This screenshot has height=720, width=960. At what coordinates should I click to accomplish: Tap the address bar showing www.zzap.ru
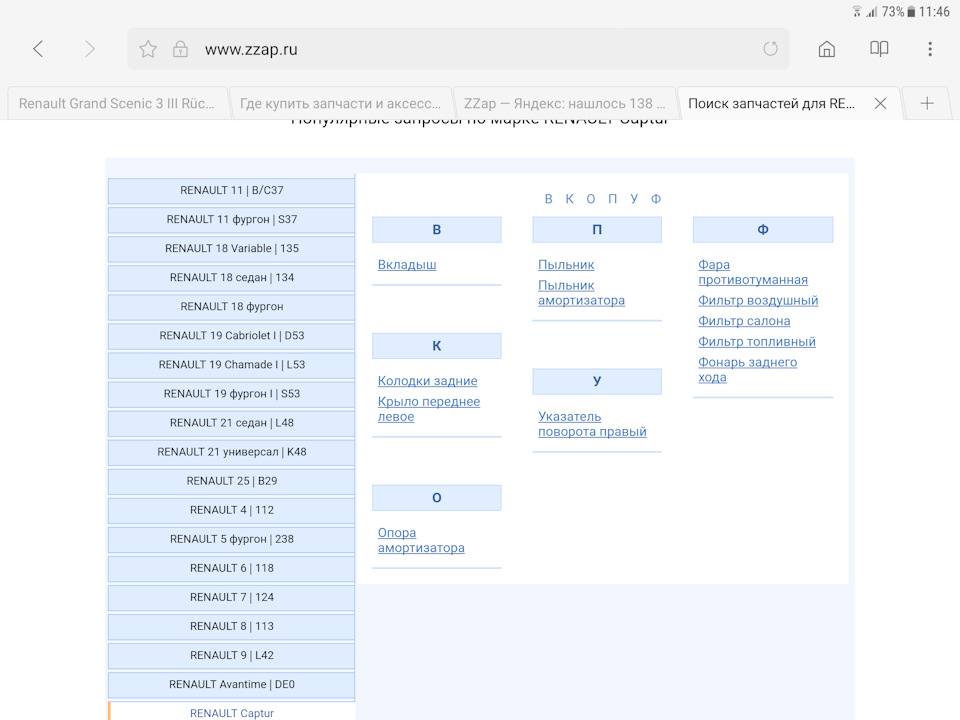coord(458,49)
